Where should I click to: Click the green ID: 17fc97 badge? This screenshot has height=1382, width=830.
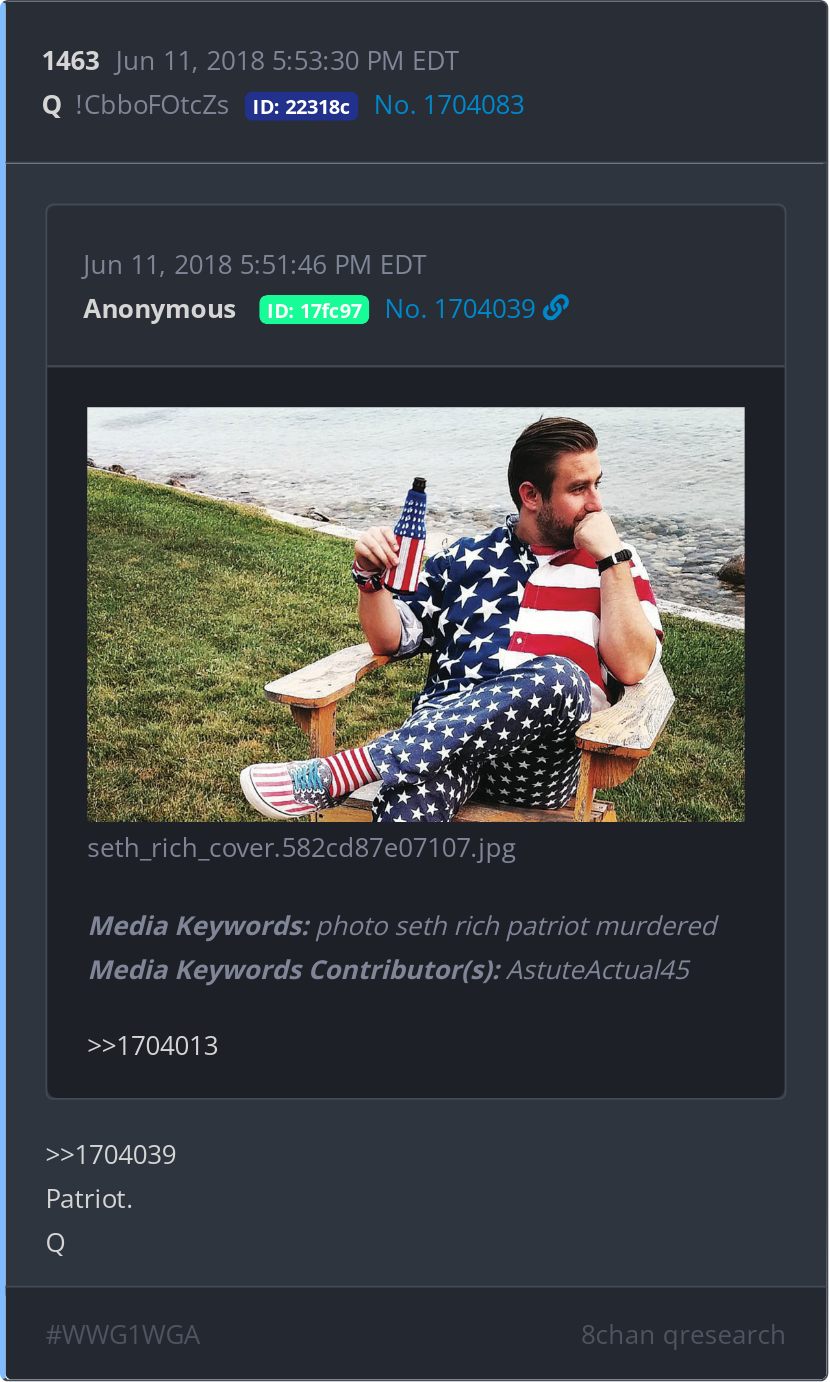pos(314,310)
